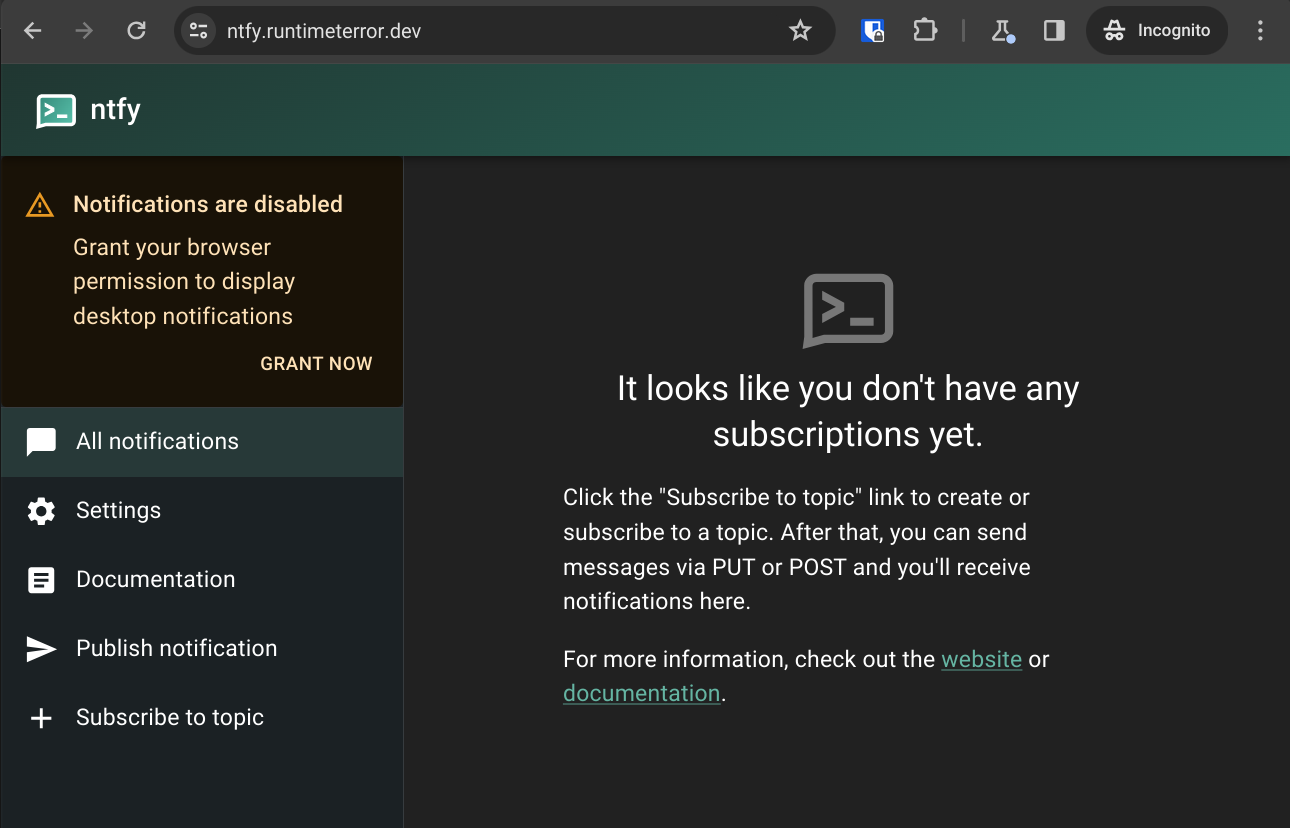Screen dimensions: 1290x828
Task: Bookmark this page with the star
Action: tap(800, 31)
